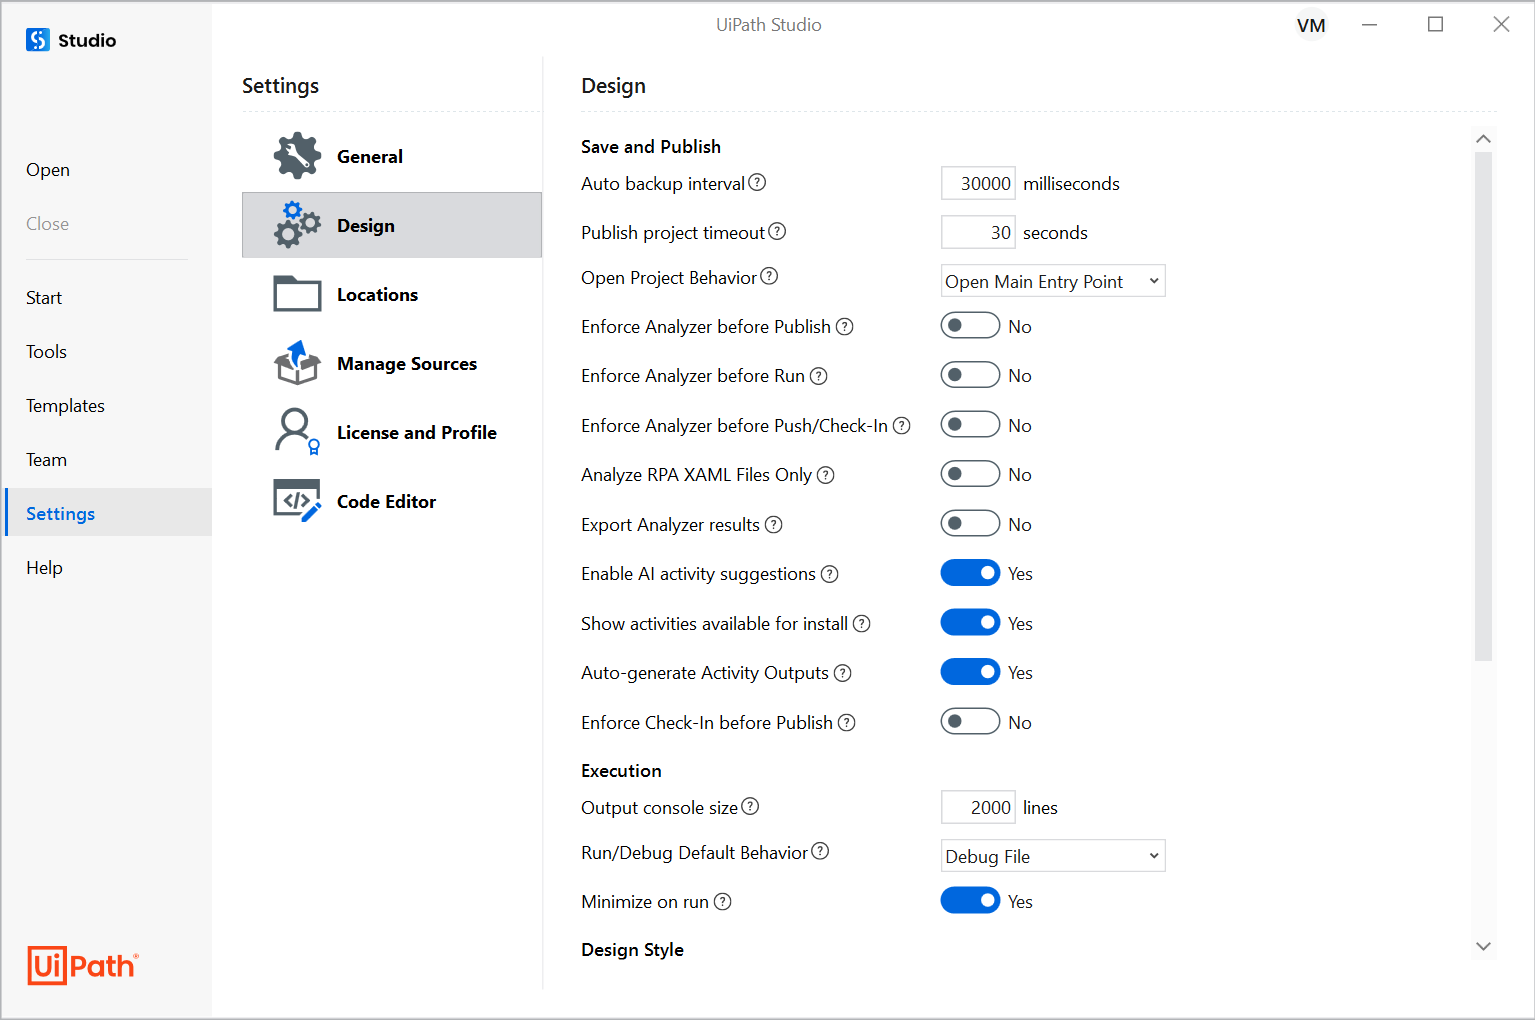Screen dimensions: 1535x1020
Task: Turn off Auto-generate Activity Outputs
Action: coord(970,672)
